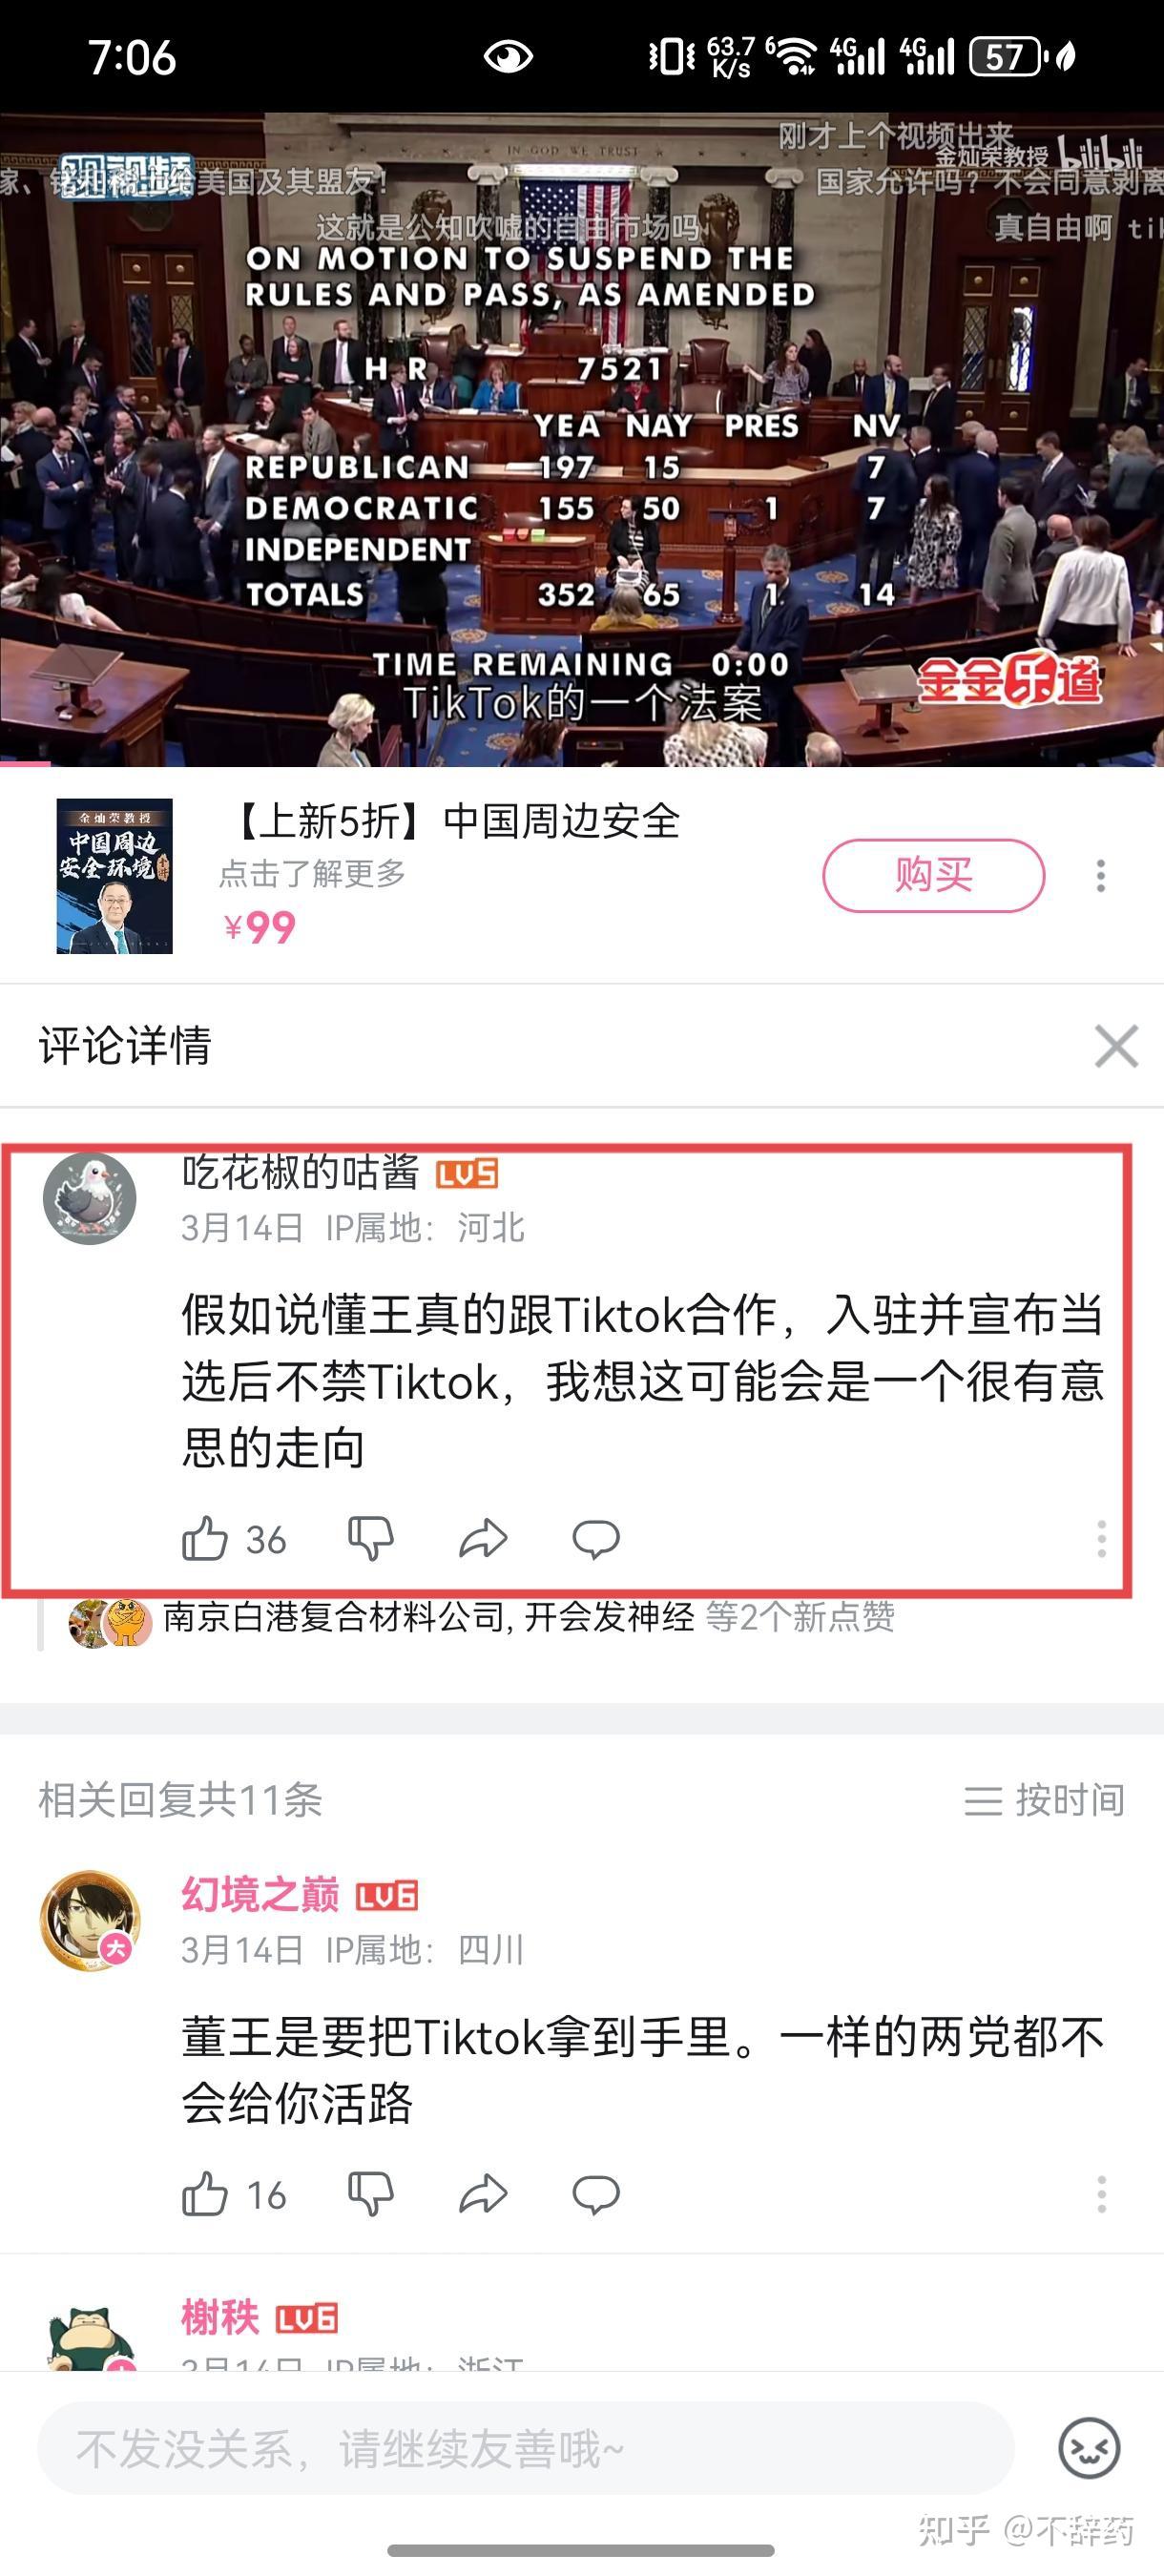Open 幻境之巅's user profile name
Image resolution: width=1164 pixels, height=2576 pixels.
pos(260,1895)
